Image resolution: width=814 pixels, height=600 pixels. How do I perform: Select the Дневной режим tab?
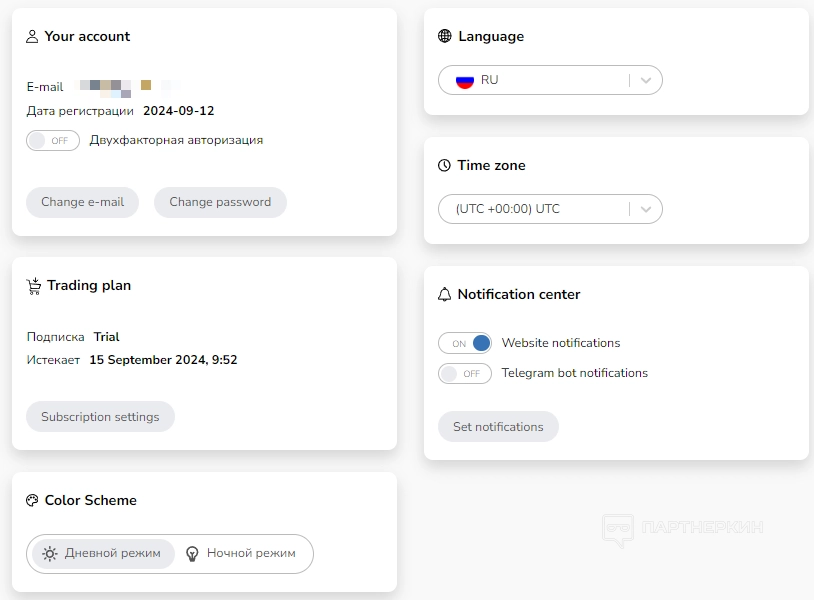[x=103, y=554]
